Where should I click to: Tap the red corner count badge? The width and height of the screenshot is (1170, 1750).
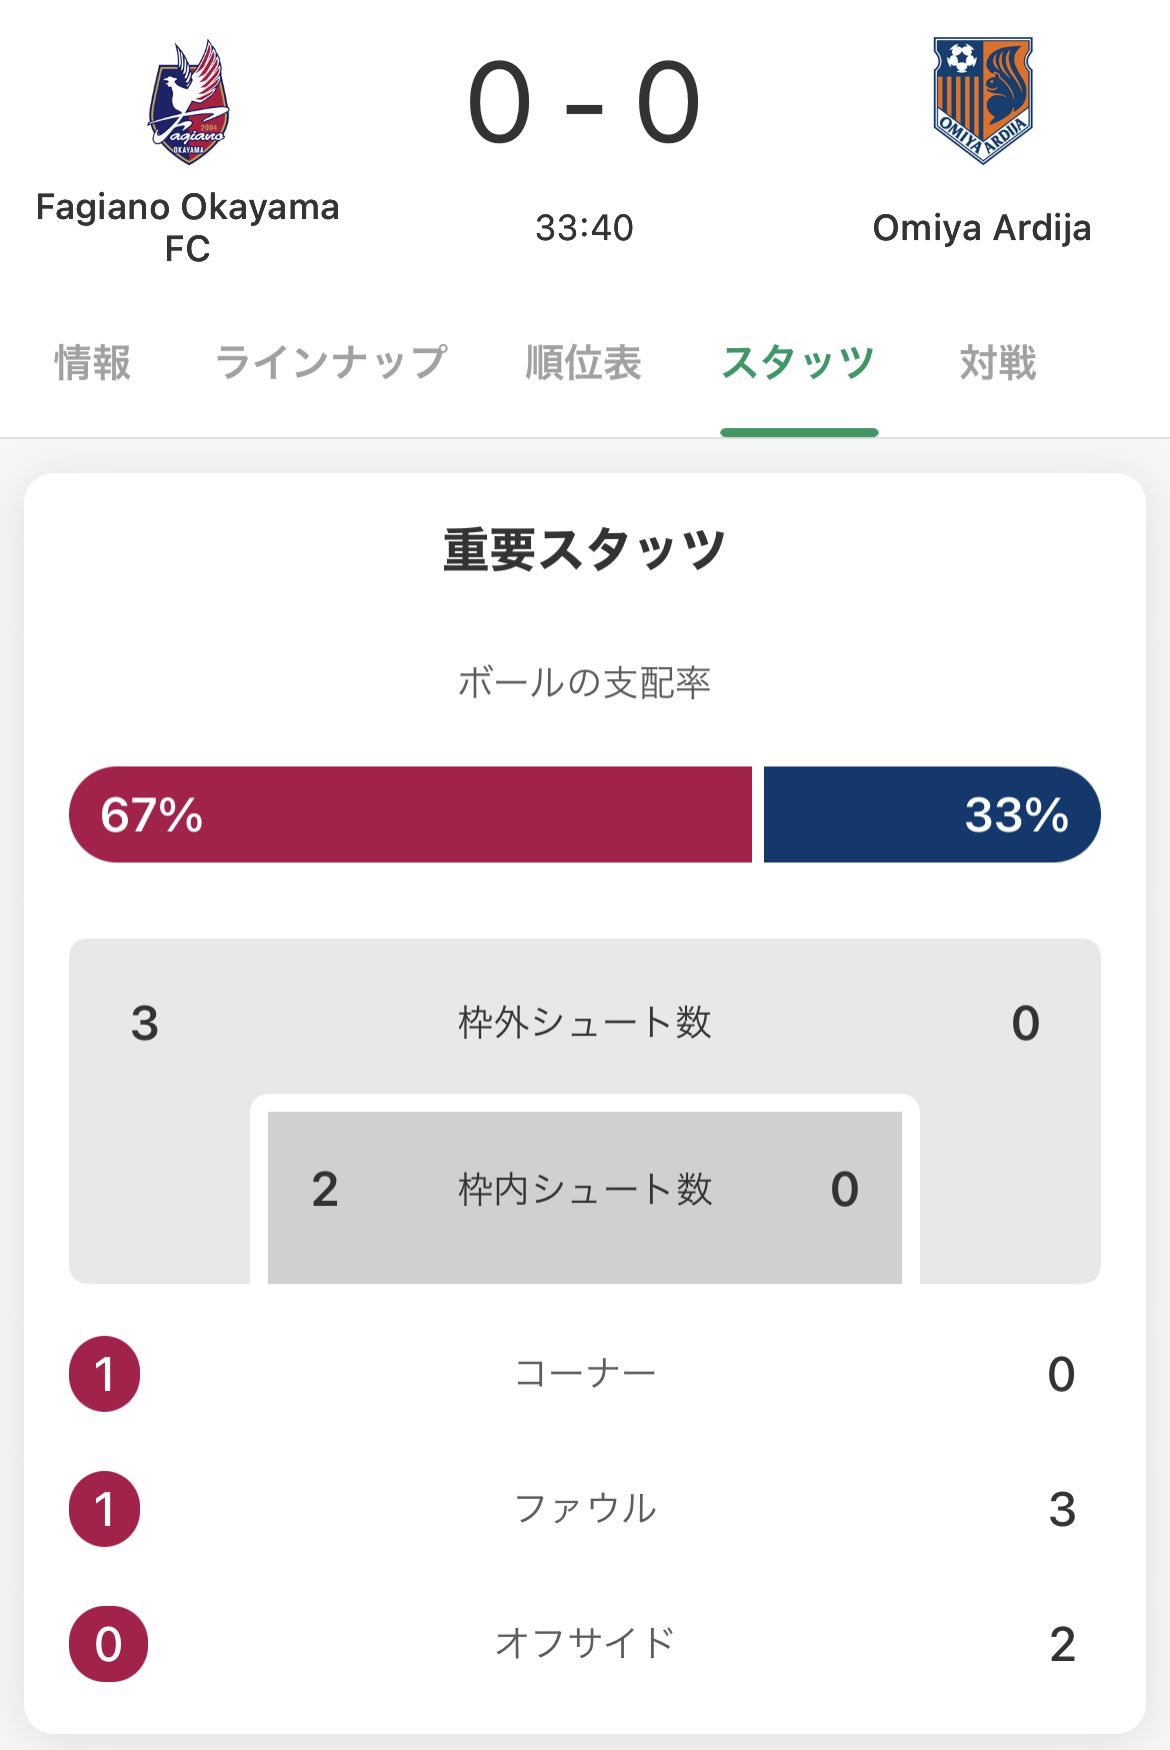(x=105, y=1374)
